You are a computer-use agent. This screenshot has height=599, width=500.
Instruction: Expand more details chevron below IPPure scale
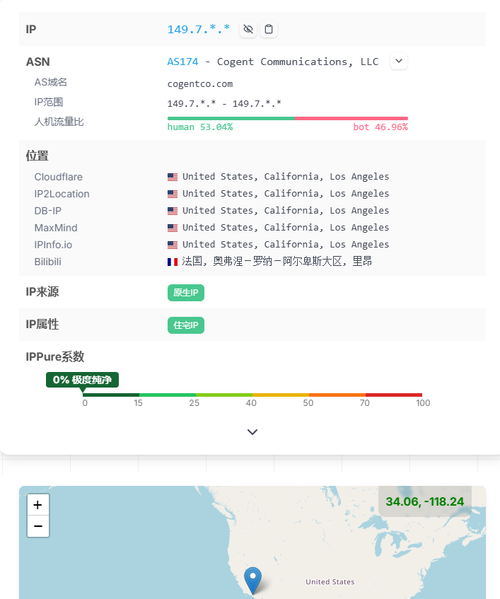point(252,432)
